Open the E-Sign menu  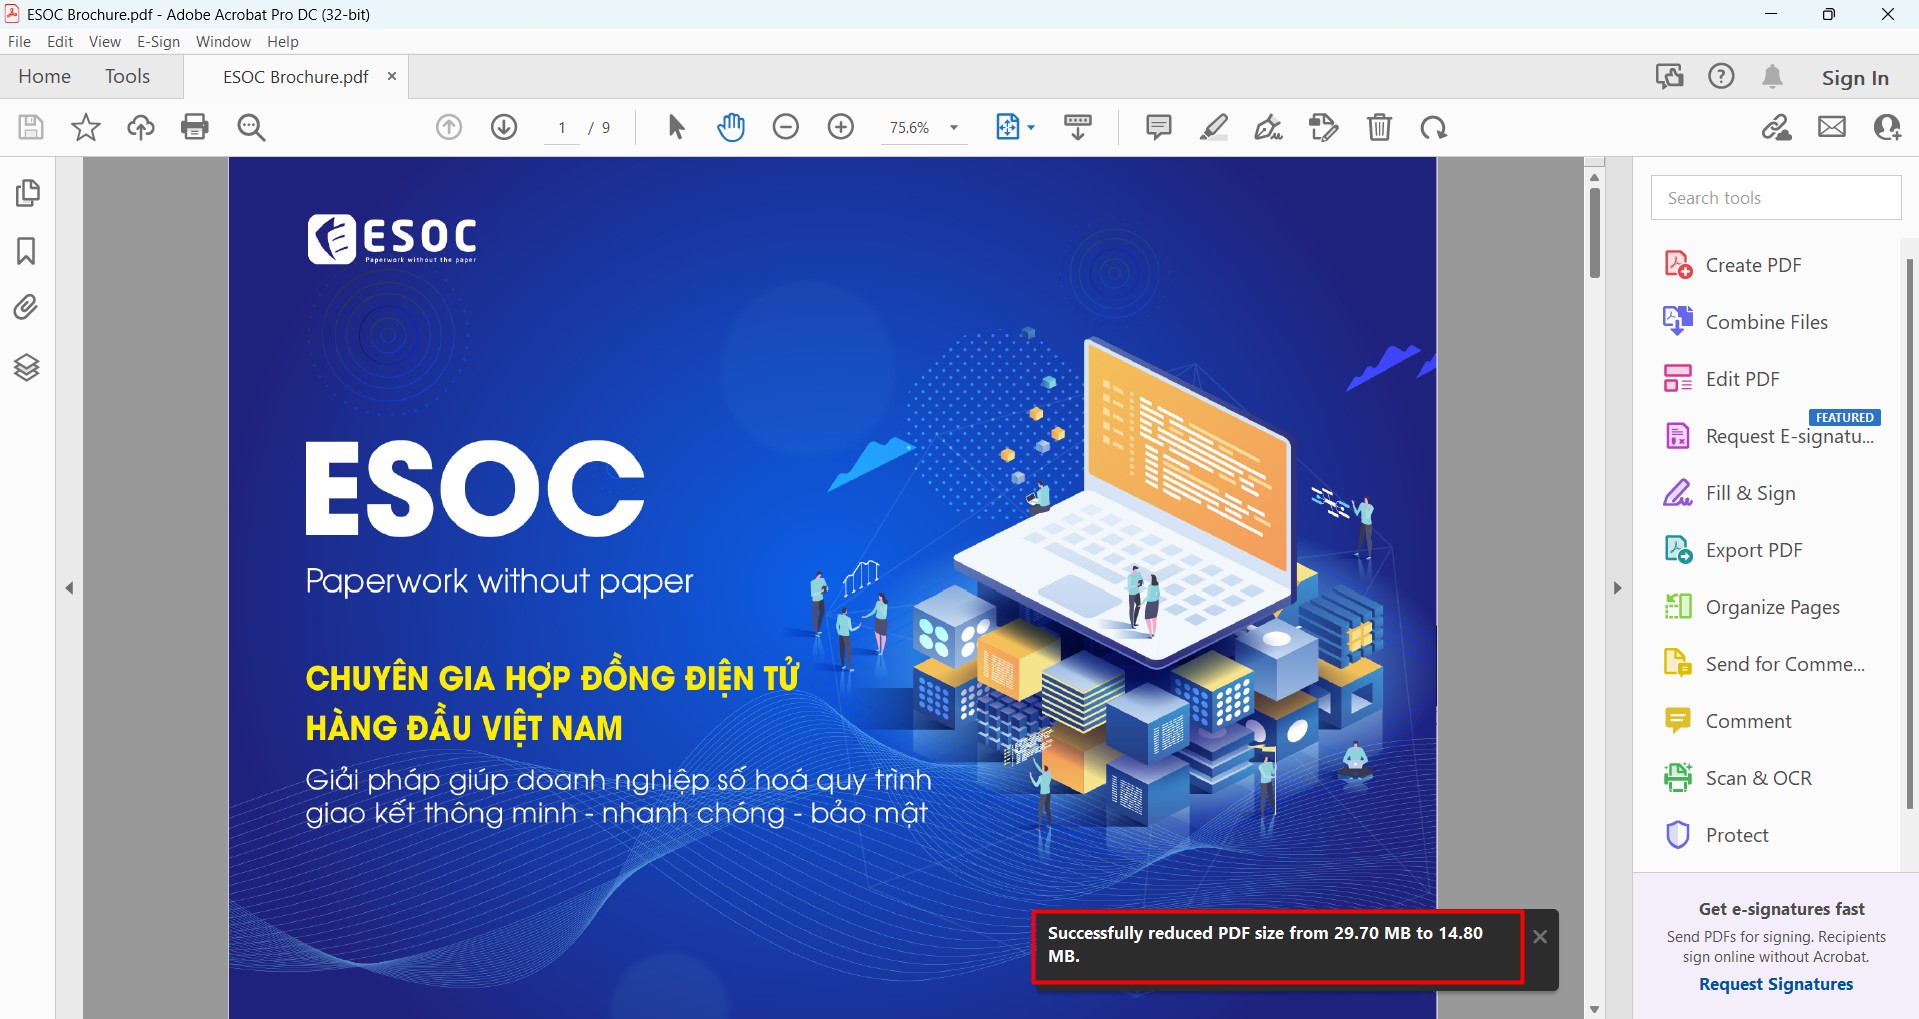[x=158, y=42]
